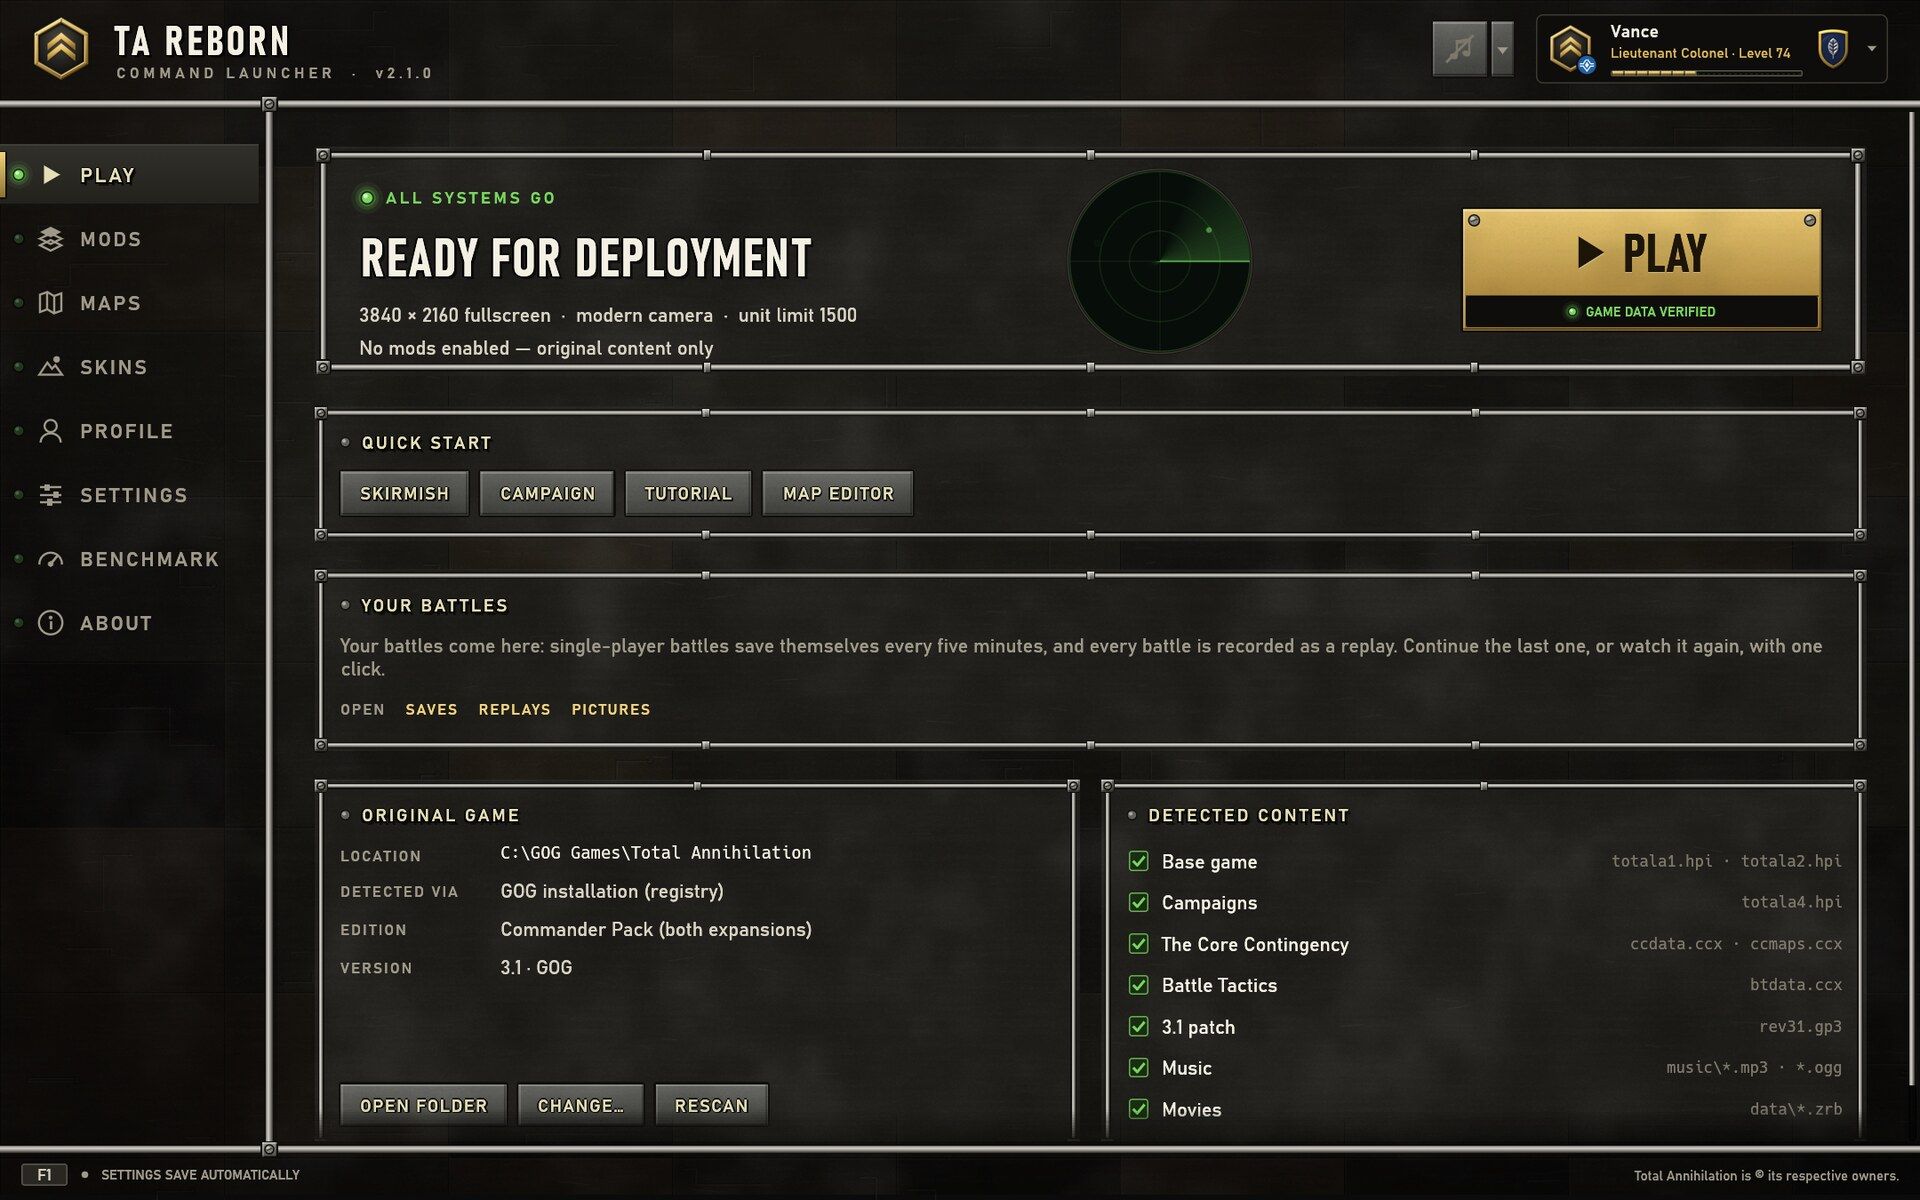Open the Mods section
The image size is (1920, 1200).
click(x=130, y=239)
